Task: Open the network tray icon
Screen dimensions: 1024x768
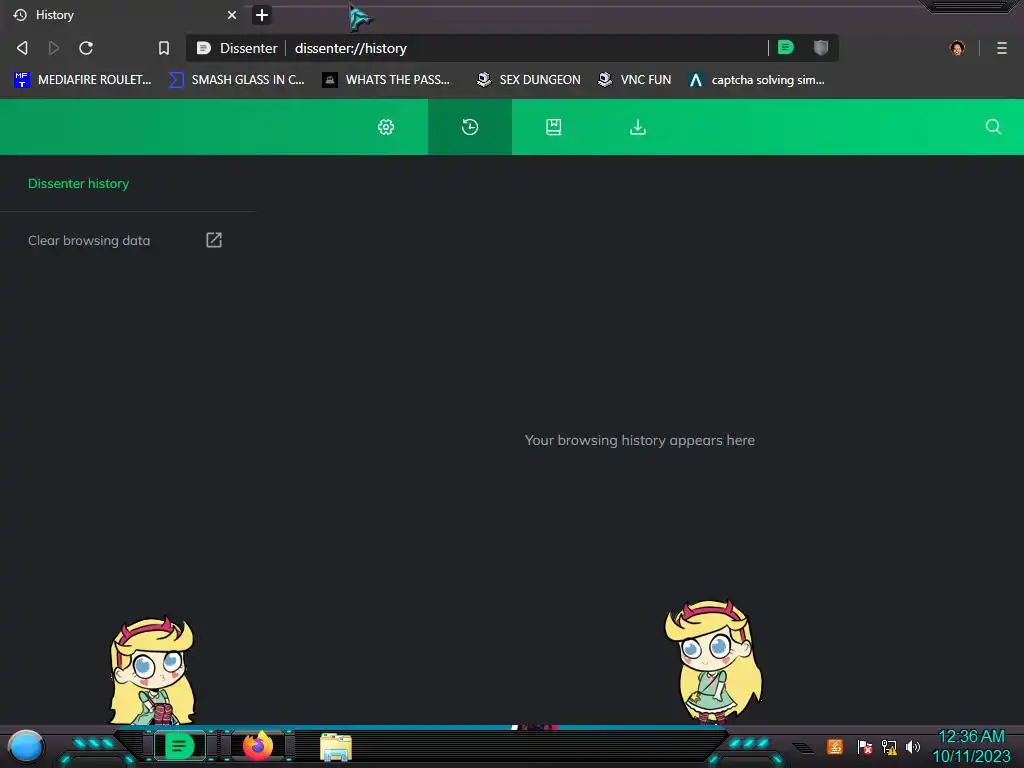Action: coord(889,746)
